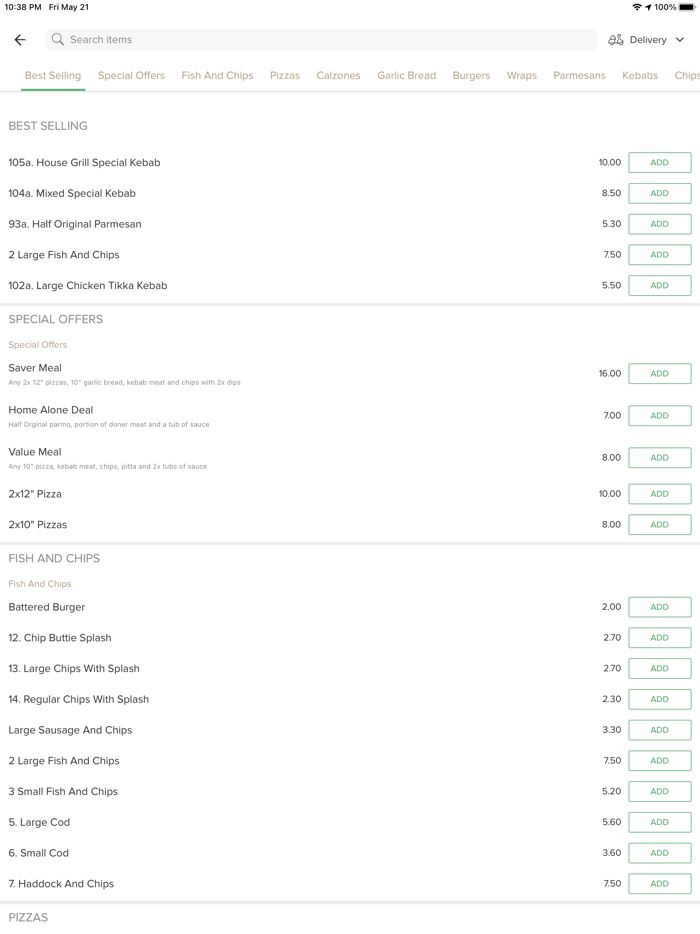Add the Saver Meal offer

click(659, 374)
